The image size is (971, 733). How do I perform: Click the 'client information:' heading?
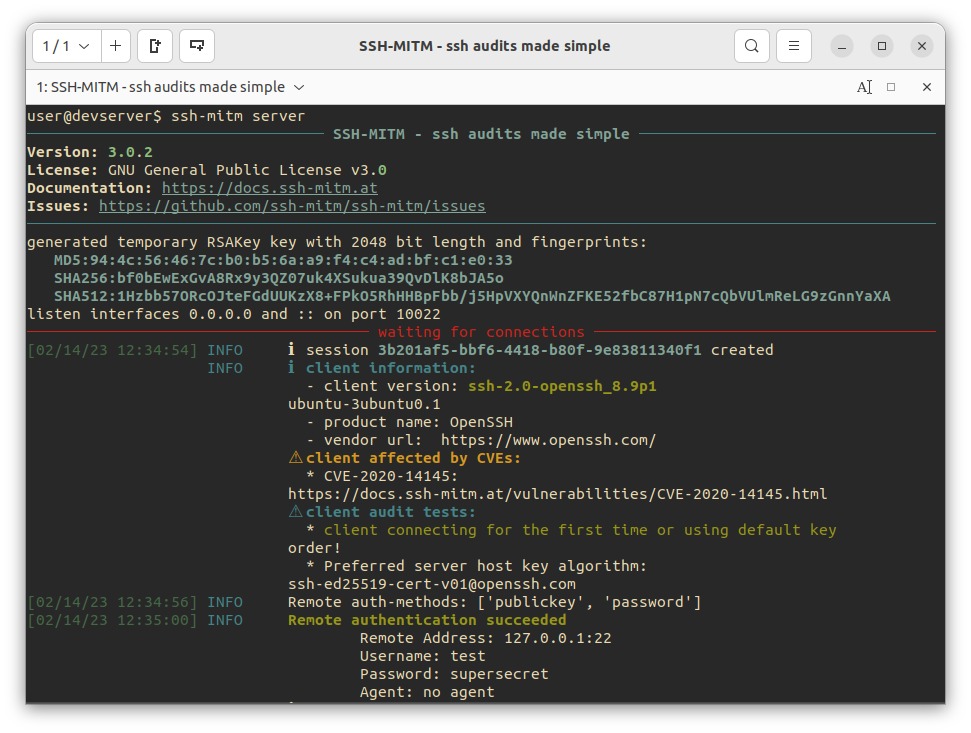click(391, 368)
